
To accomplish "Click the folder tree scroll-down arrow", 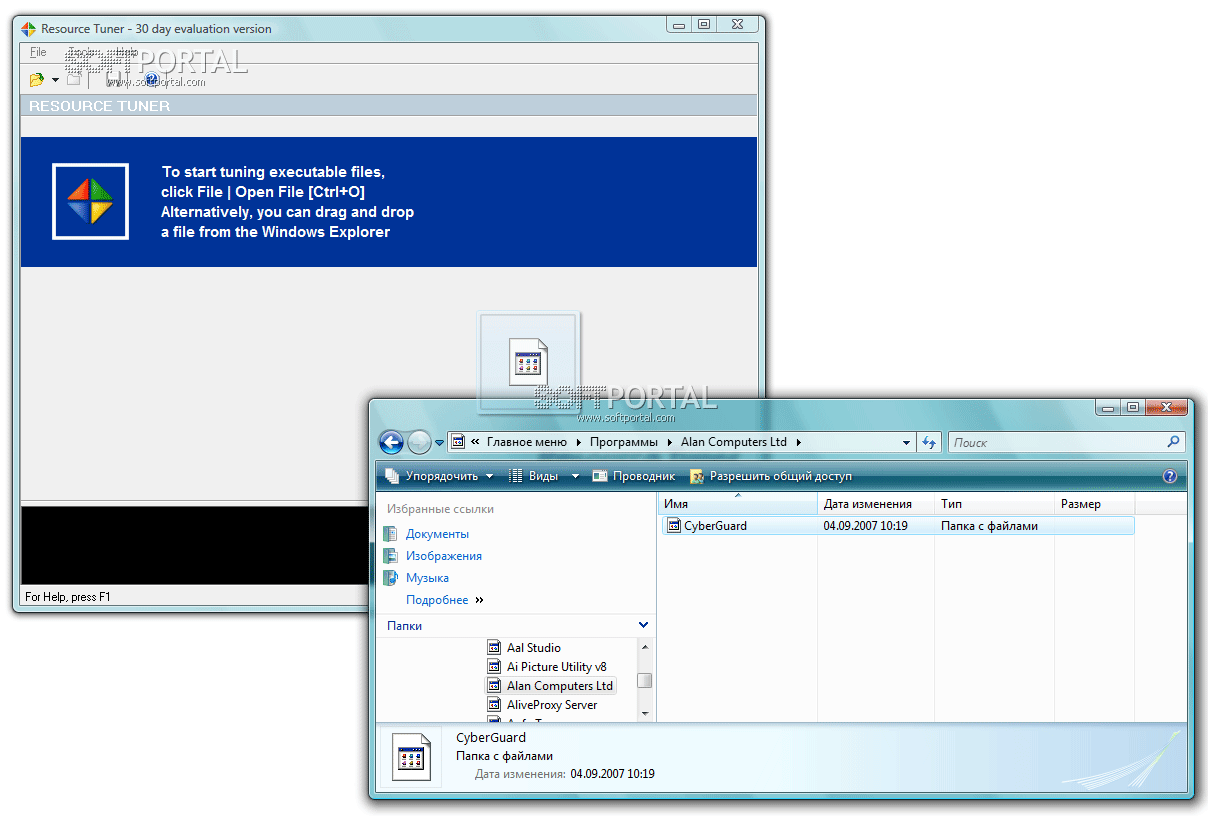I will (645, 713).
